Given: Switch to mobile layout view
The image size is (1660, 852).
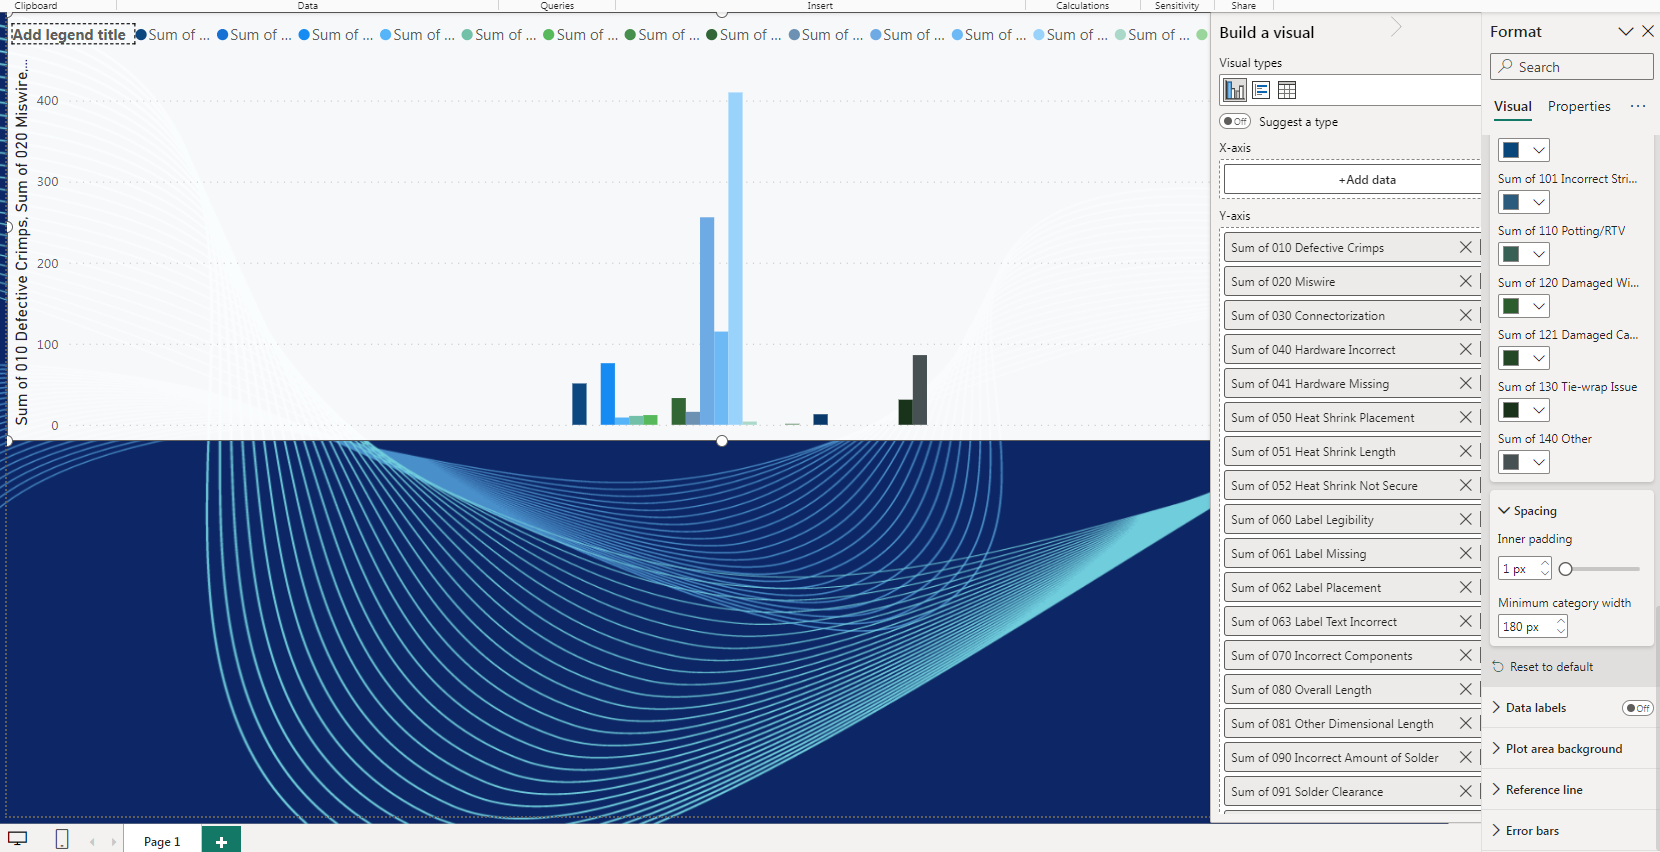Looking at the screenshot, I should coord(62,840).
